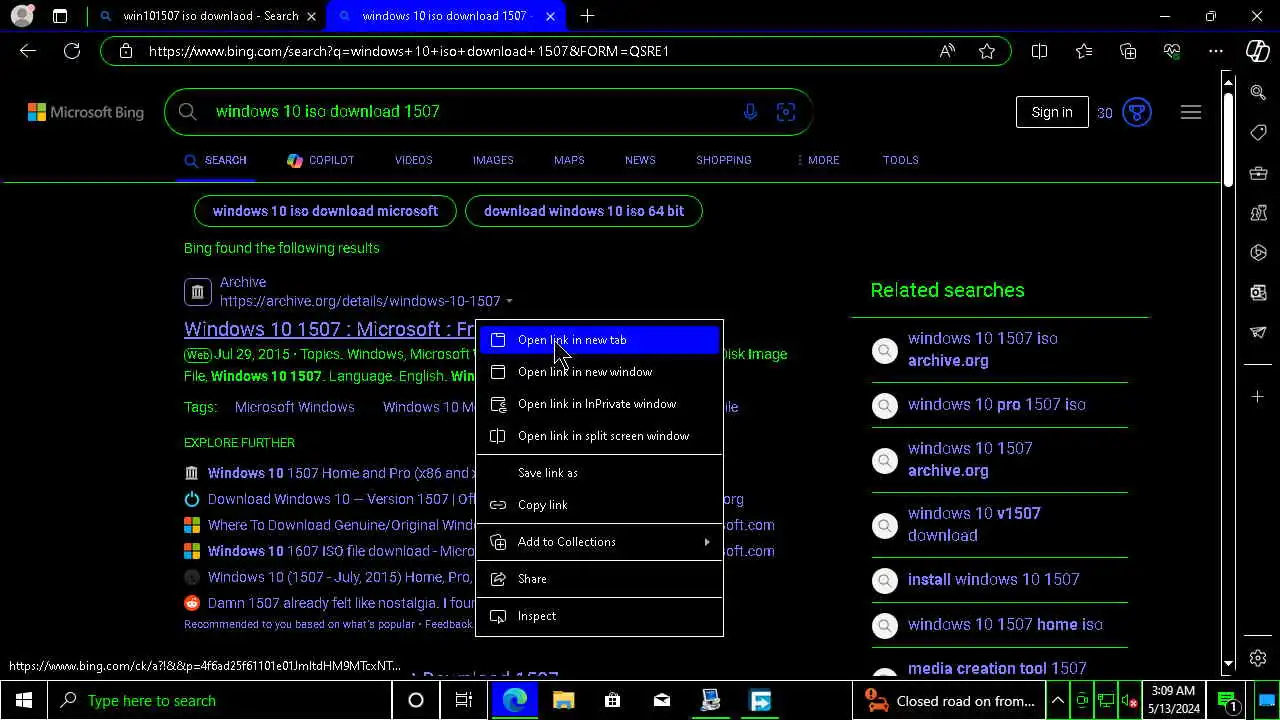Add this page to favorites star
Viewport: 1280px width, 720px height.
click(987, 51)
